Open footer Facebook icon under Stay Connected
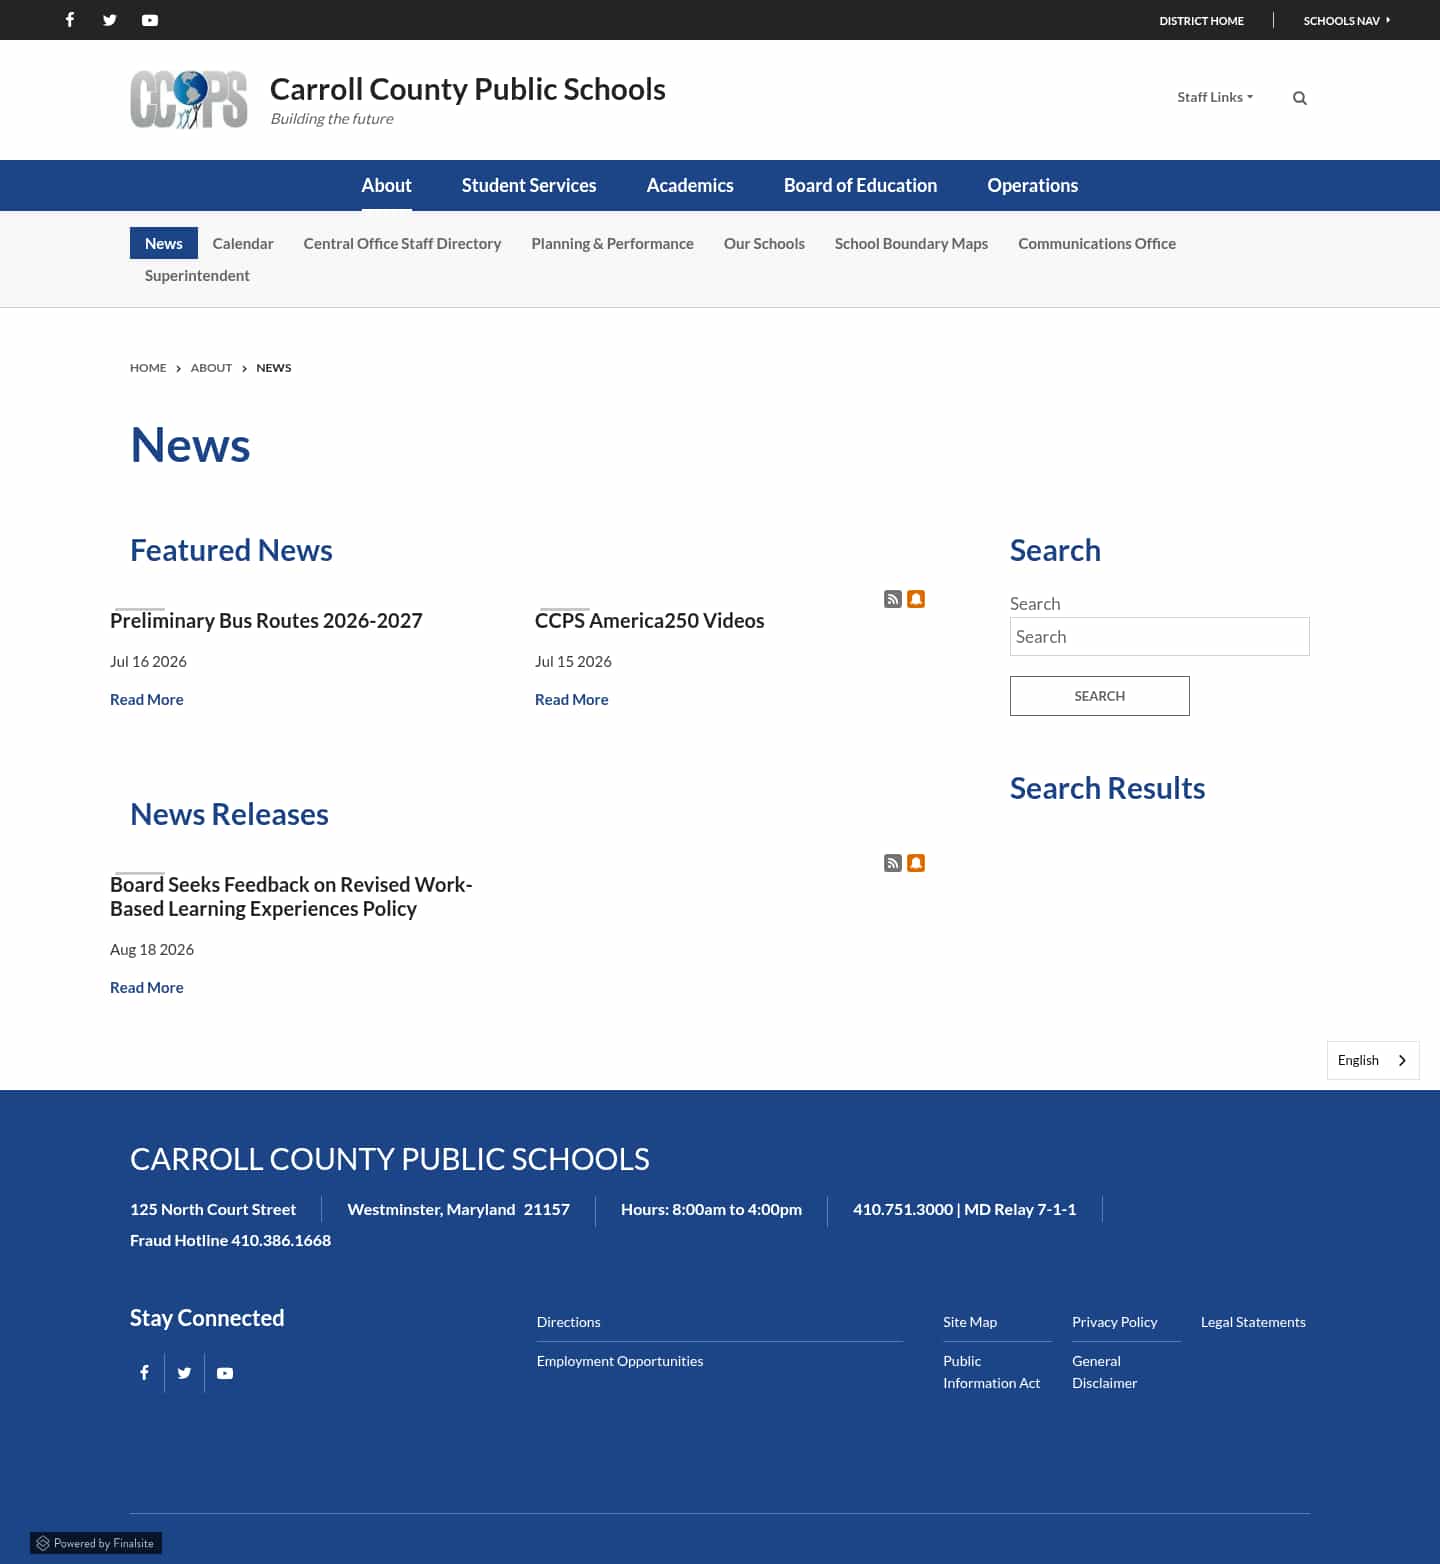The image size is (1440, 1564). point(144,1373)
